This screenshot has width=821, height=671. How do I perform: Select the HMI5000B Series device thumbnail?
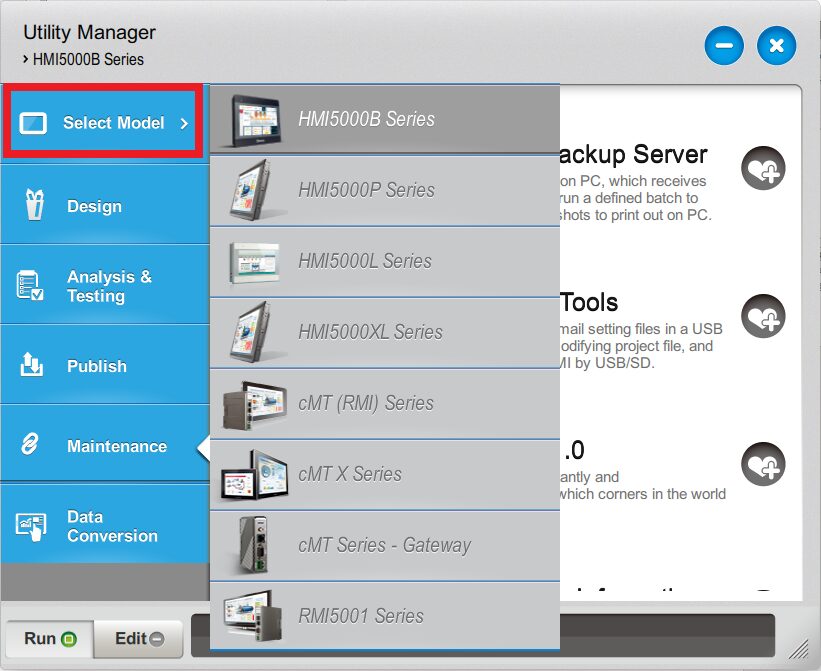(x=257, y=120)
